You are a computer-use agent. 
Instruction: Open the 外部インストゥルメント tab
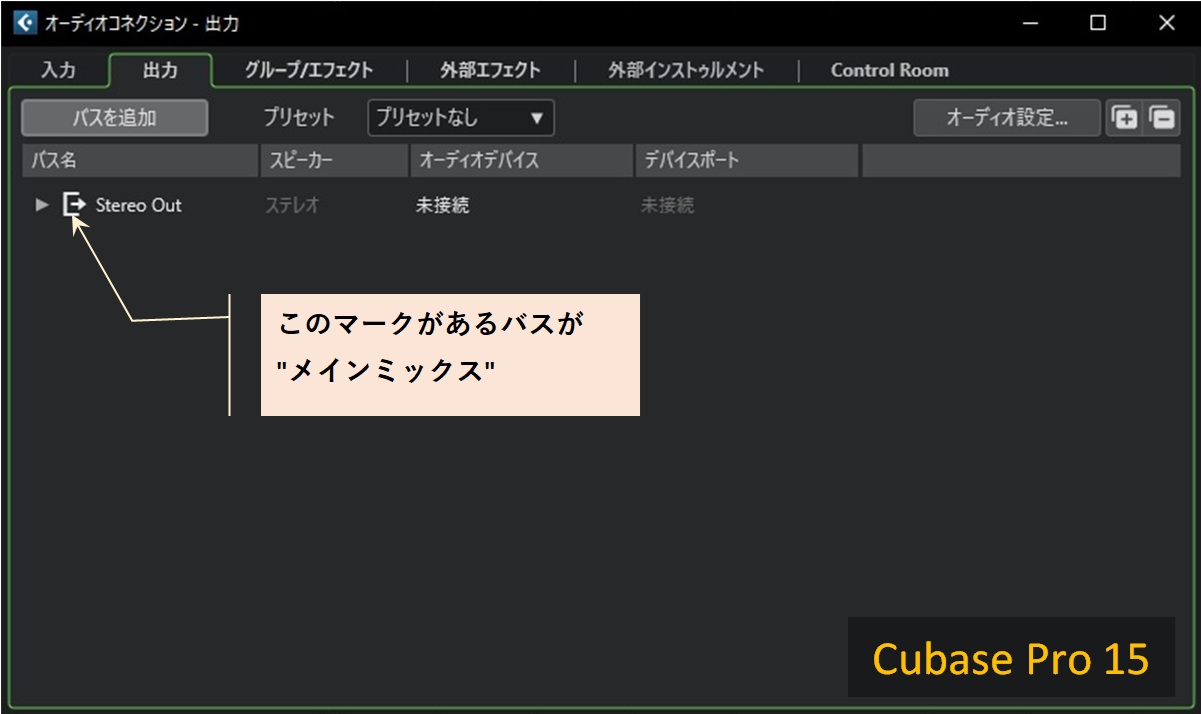click(684, 70)
